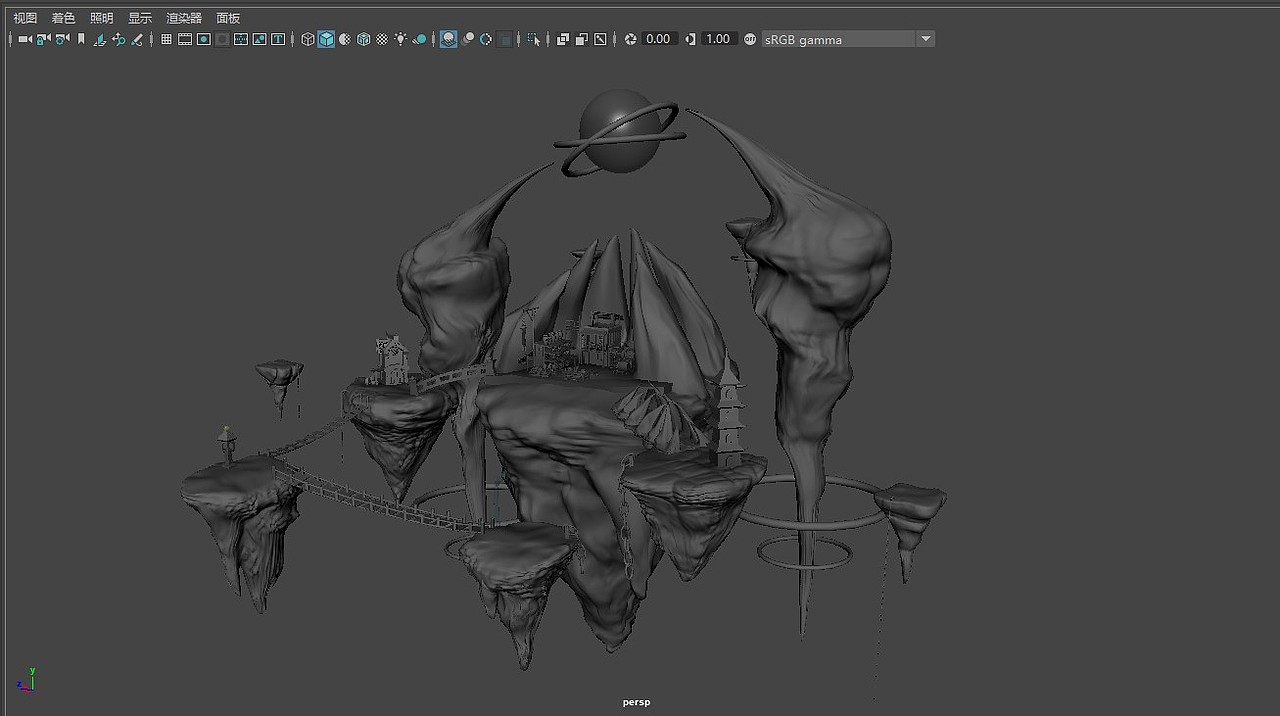Toggle the Lock Camera icon
1280x716 pixels.
point(43,39)
